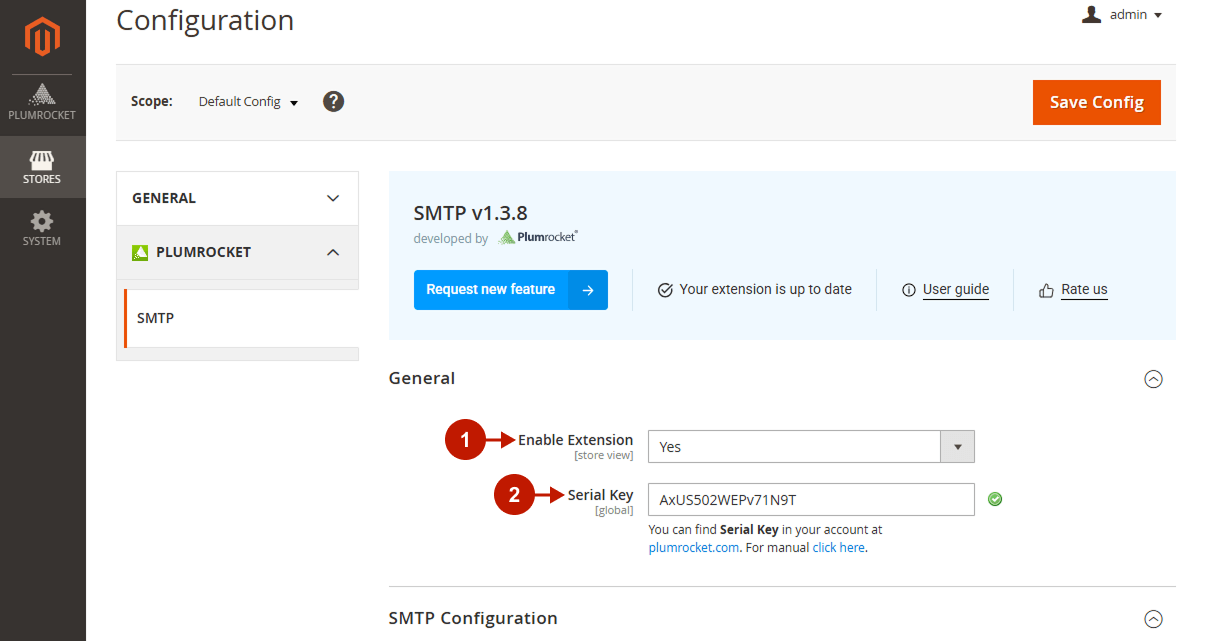
Task: Click the admin user avatar icon
Action: click(x=1092, y=14)
